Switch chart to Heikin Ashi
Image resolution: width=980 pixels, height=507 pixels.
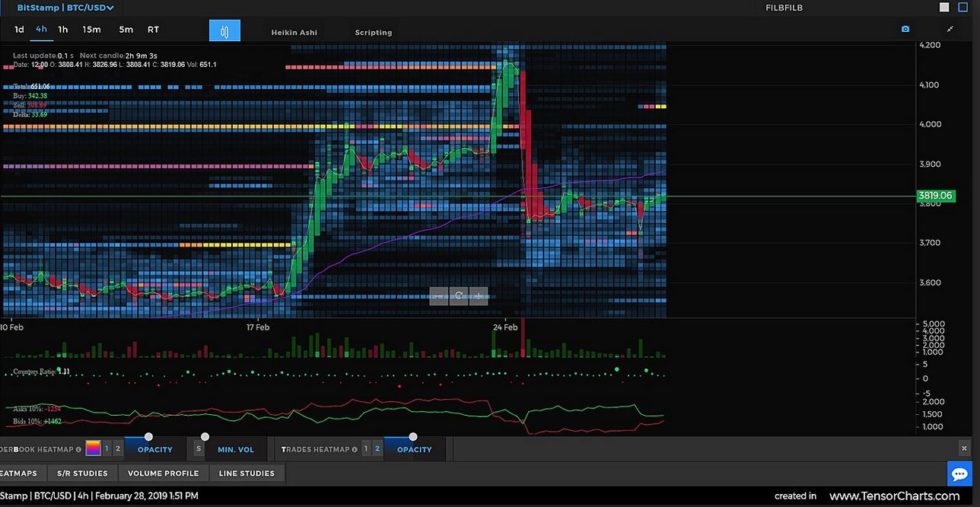click(294, 33)
